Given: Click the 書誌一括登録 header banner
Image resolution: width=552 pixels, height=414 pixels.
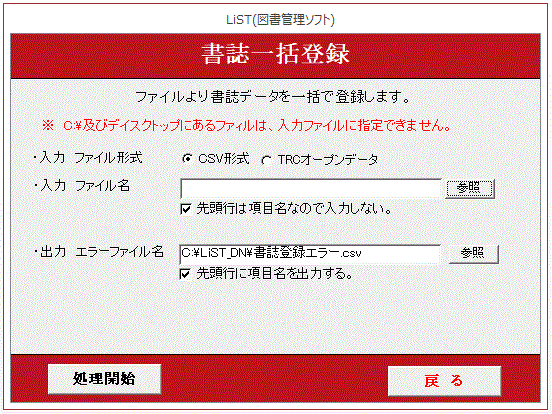Looking at the screenshot, I should click(x=275, y=56).
